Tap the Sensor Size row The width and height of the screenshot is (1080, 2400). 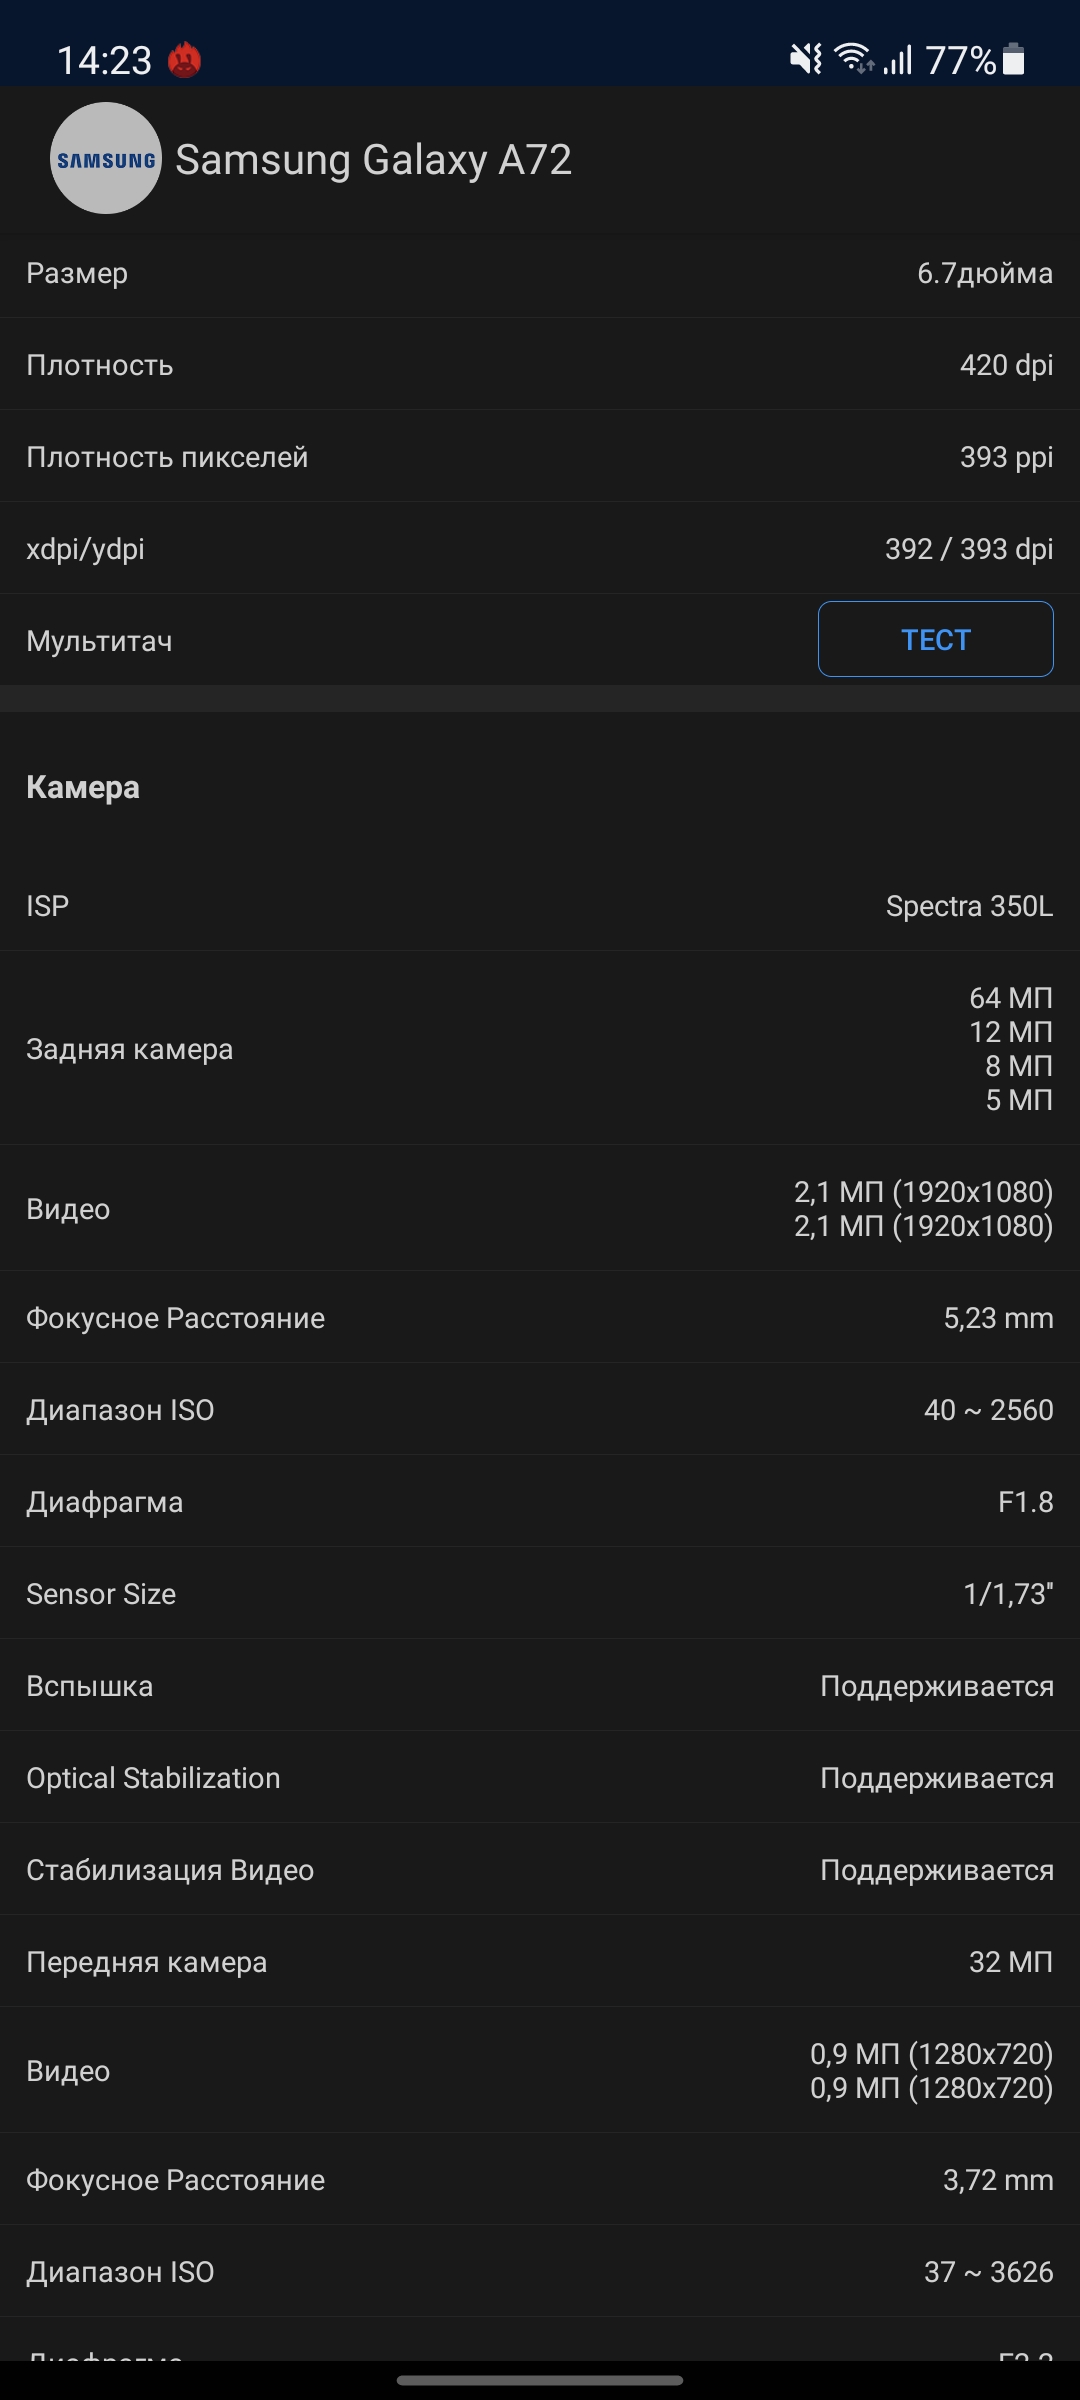pyautogui.click(x=540, y=1594)
